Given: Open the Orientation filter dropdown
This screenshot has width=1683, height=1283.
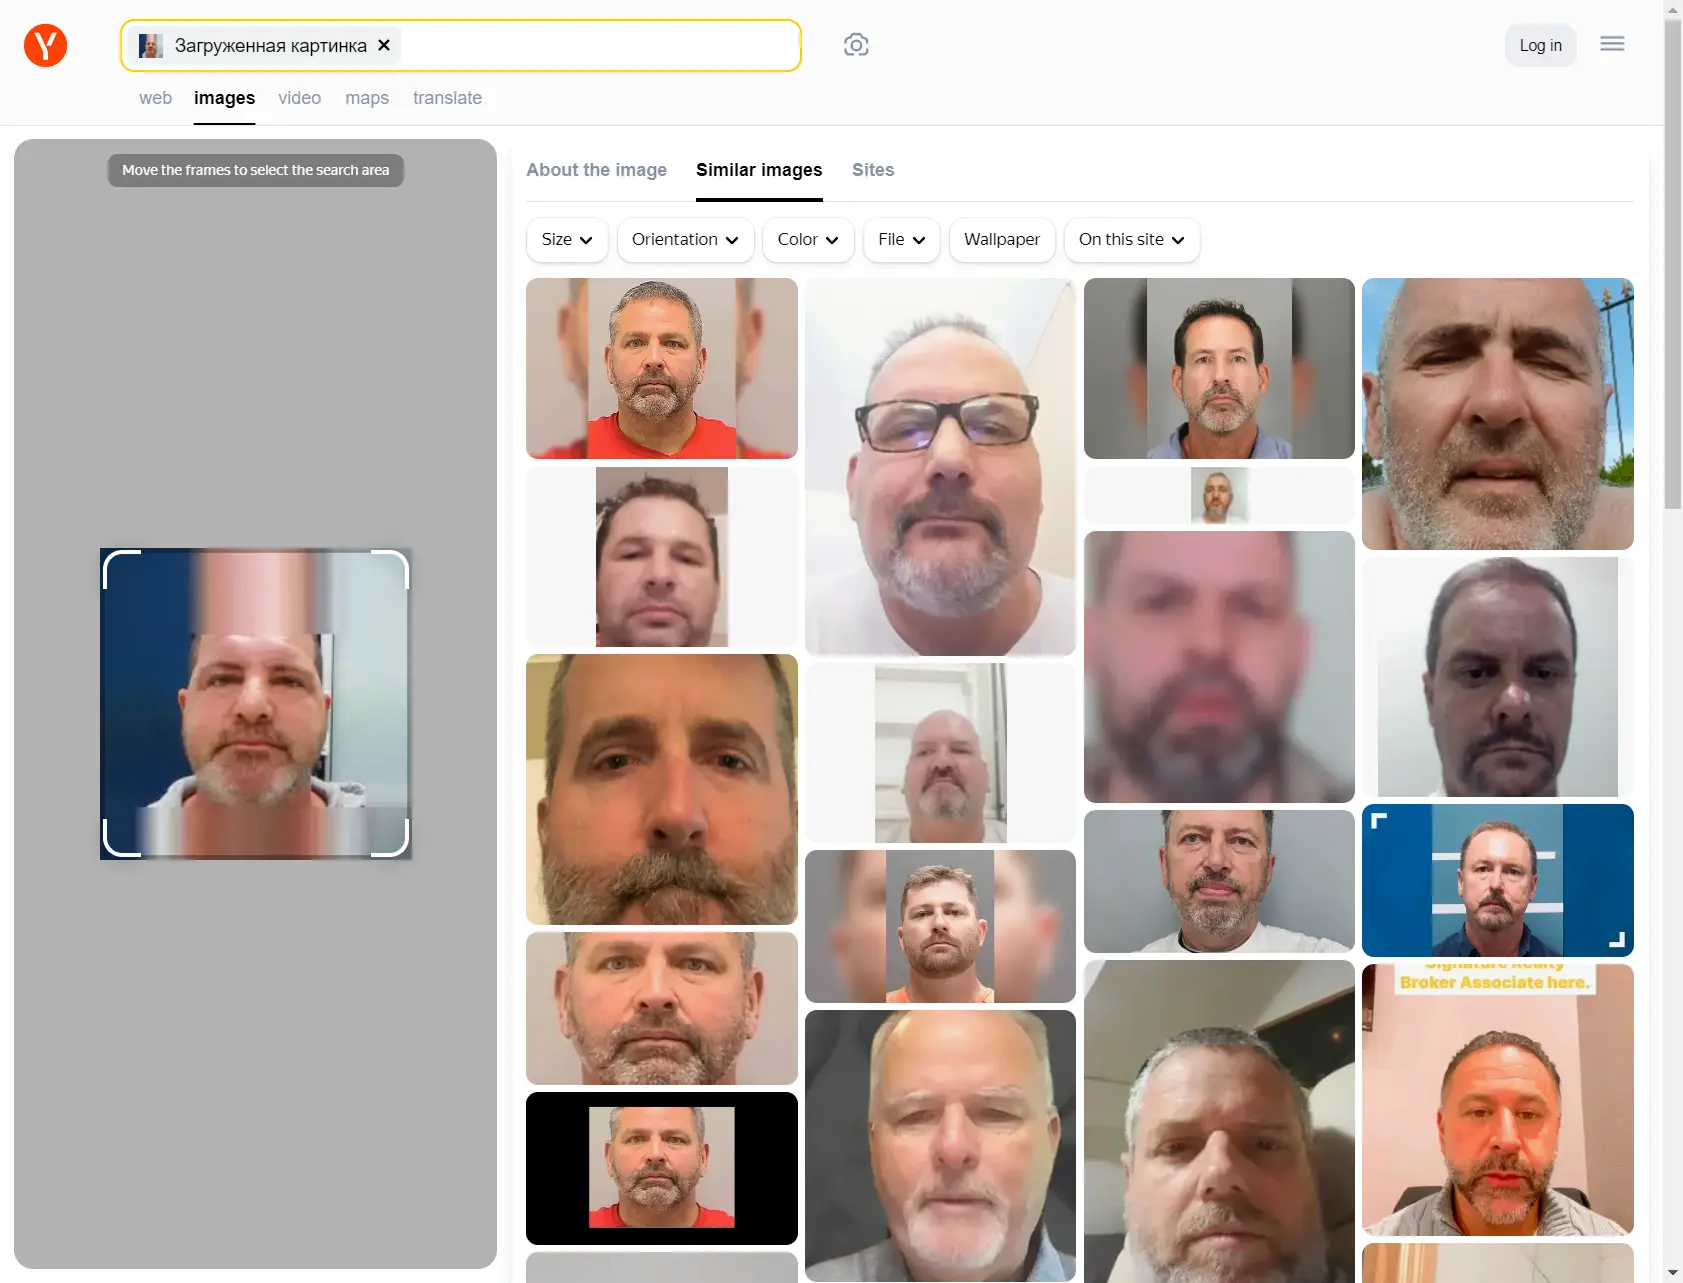Looking at the screenshot, I should click(685, 240).
